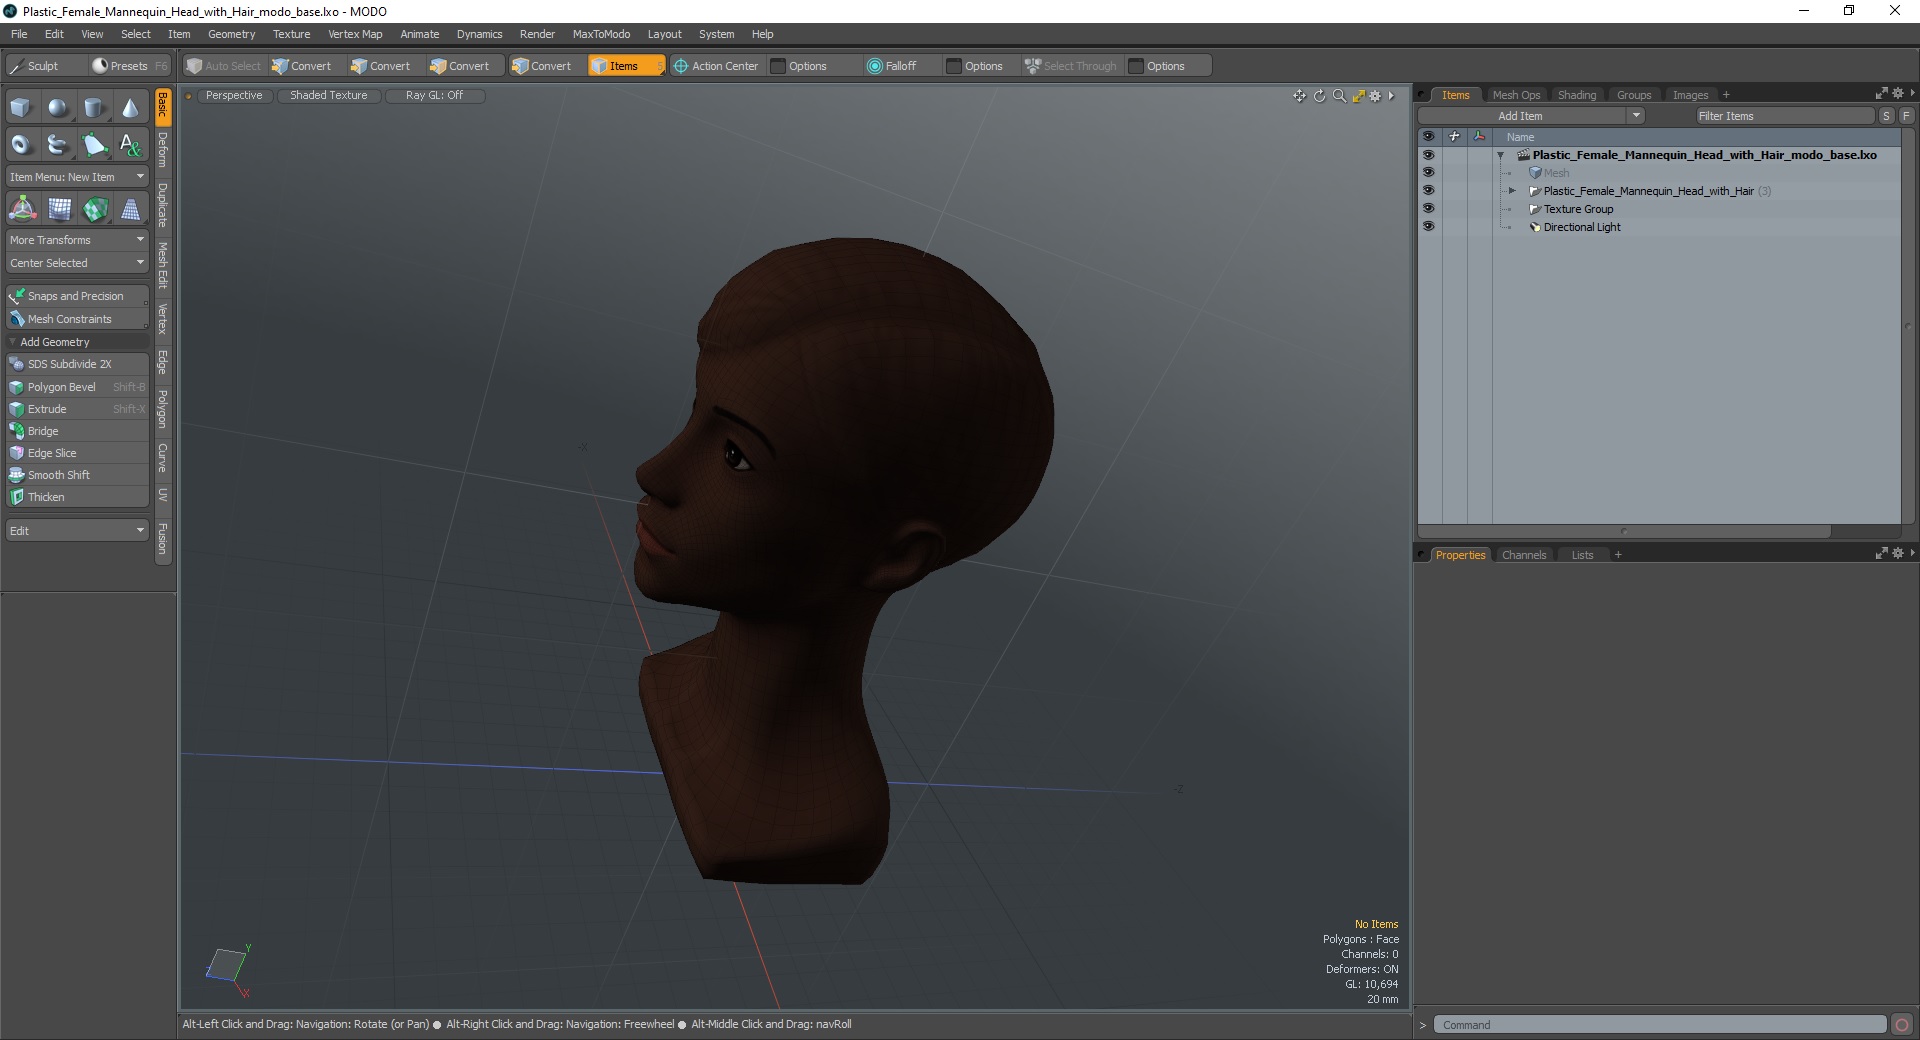Open the More Transforms dropdown
The width and height of the screenshot is (1920, 1040).
click(x=77, y=240)
